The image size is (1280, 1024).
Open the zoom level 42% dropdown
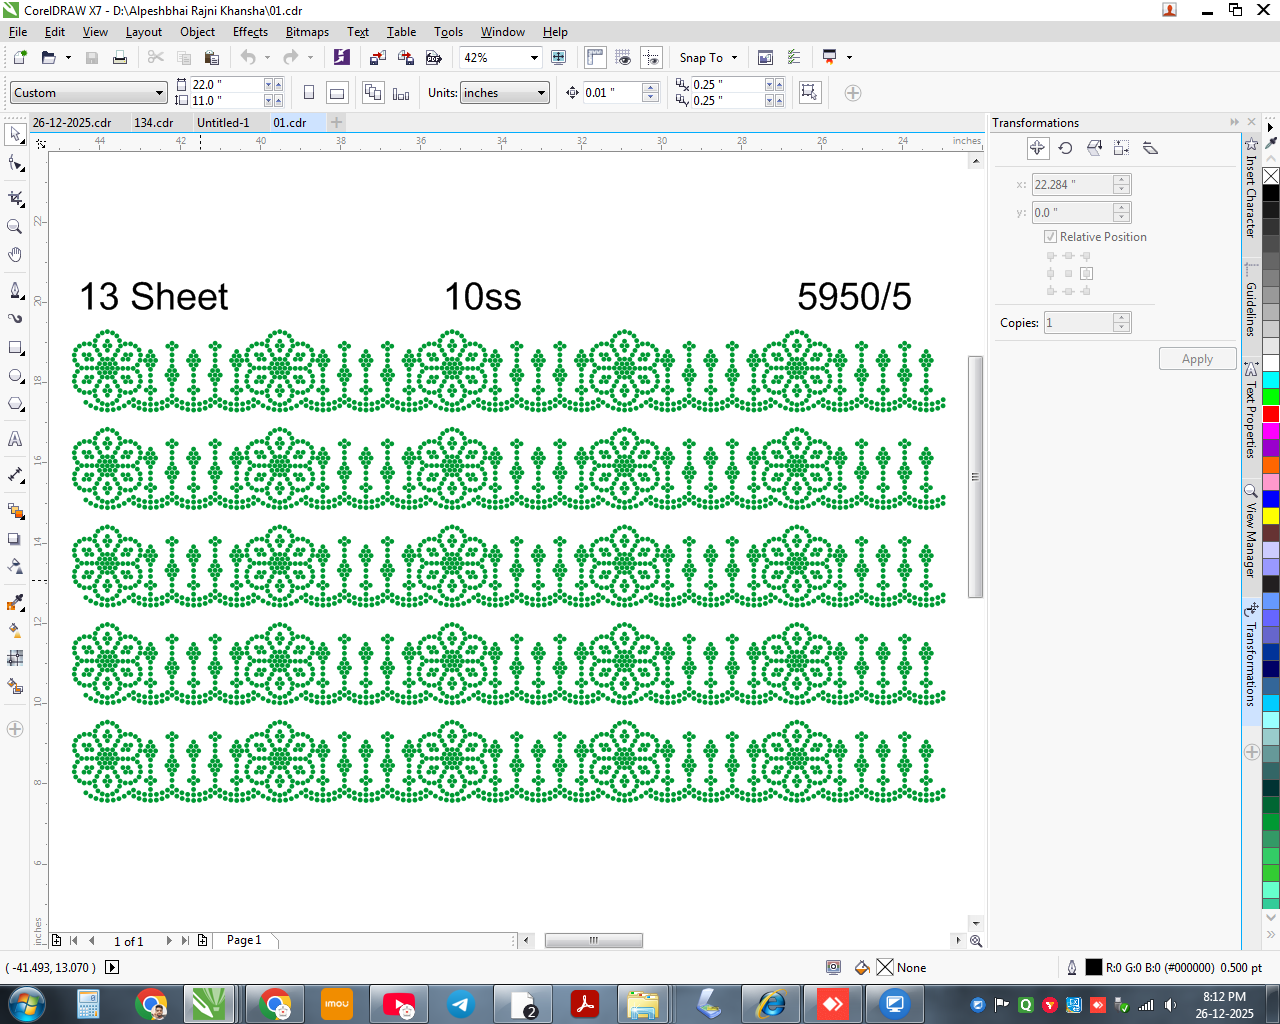coord(534,58)
